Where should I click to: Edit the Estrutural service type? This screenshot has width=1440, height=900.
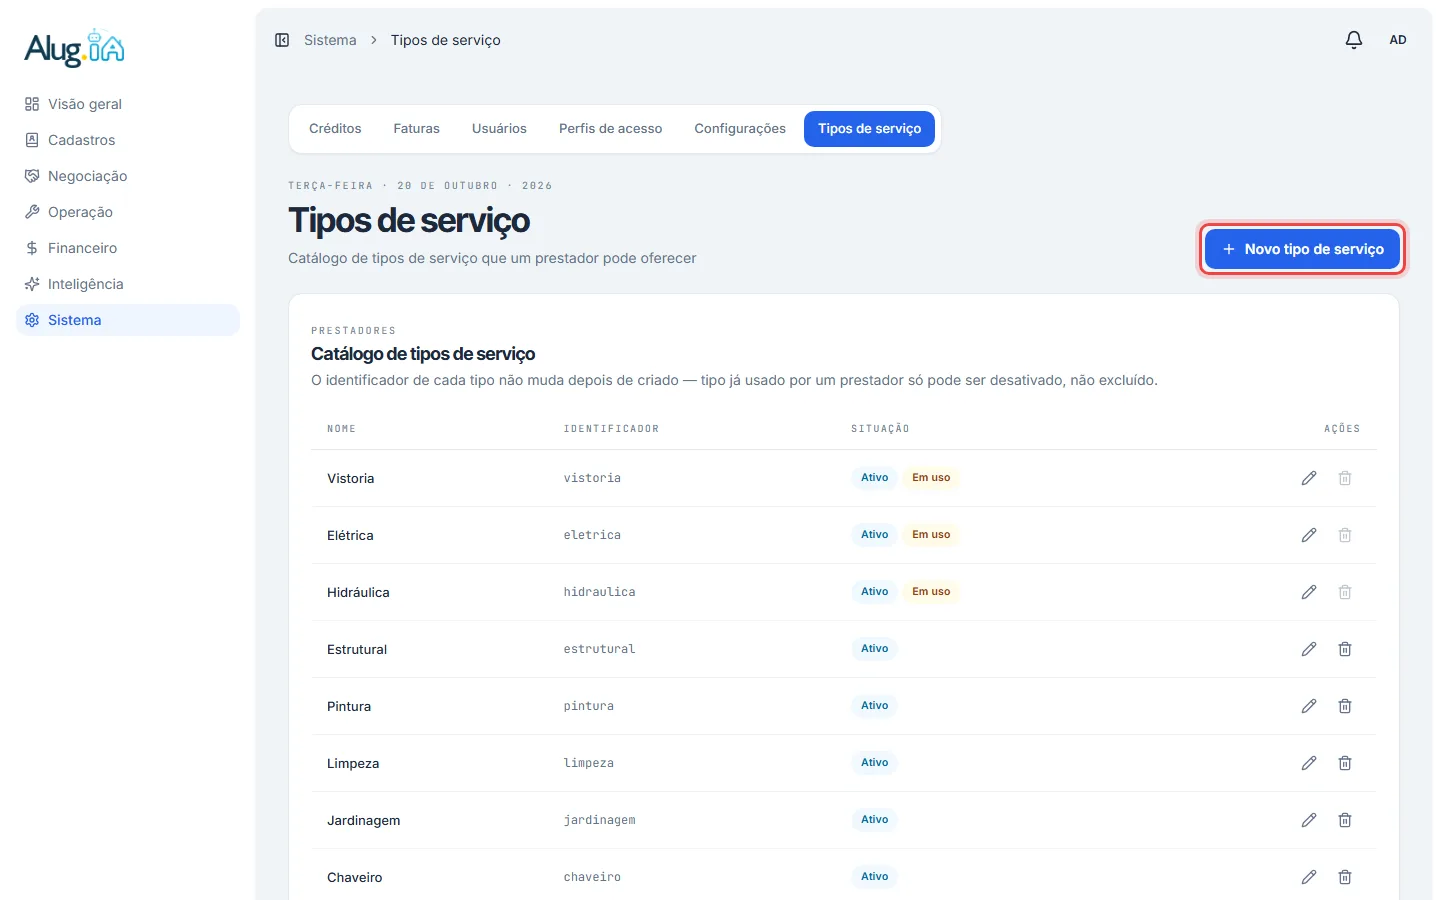(1309, 649)
